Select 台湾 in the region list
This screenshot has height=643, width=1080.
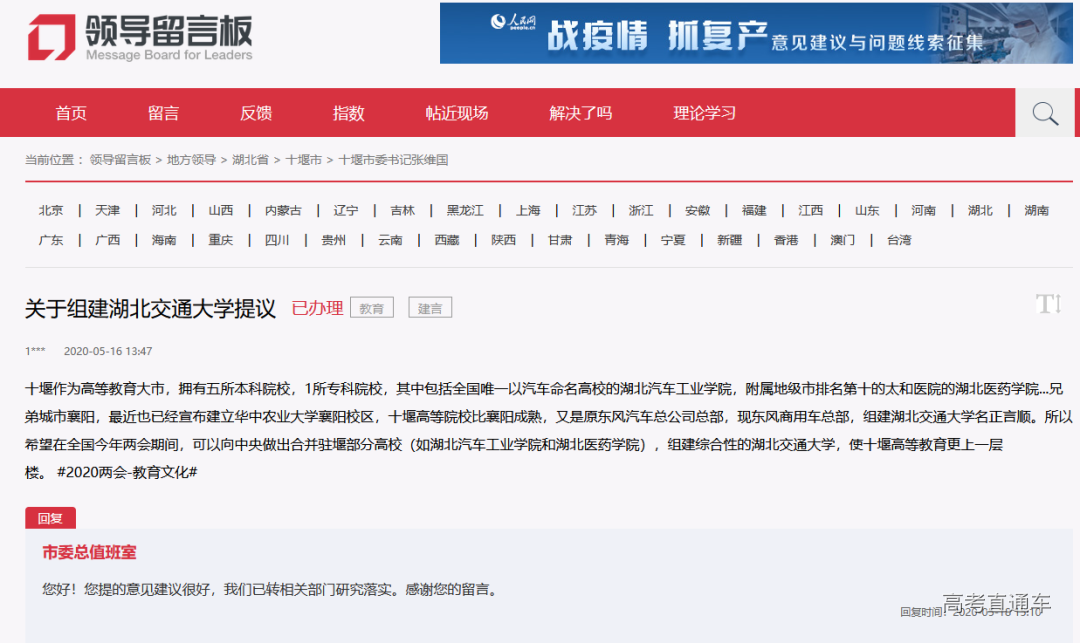coord(899,241)
